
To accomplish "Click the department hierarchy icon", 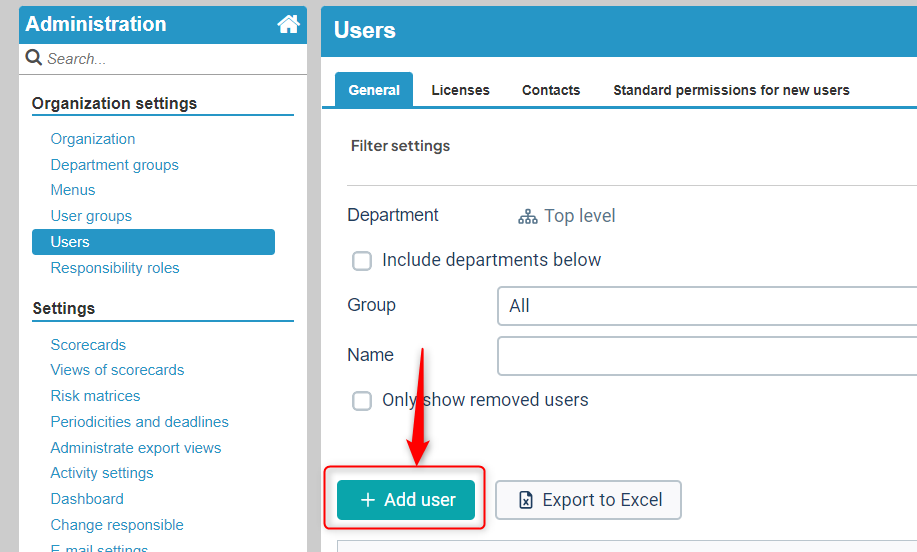I will click(528, 216).
